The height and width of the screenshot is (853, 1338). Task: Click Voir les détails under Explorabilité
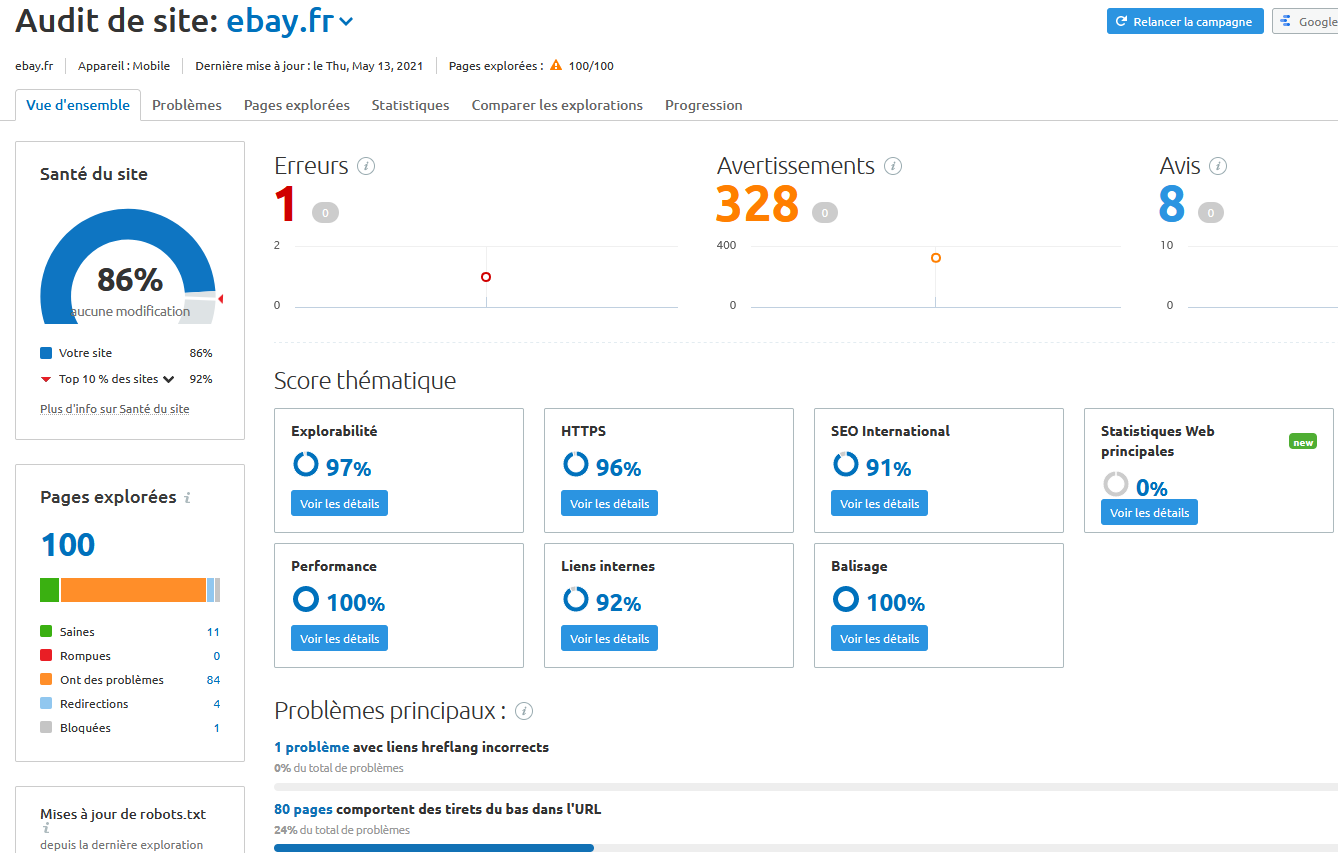(x=339, y=503)
